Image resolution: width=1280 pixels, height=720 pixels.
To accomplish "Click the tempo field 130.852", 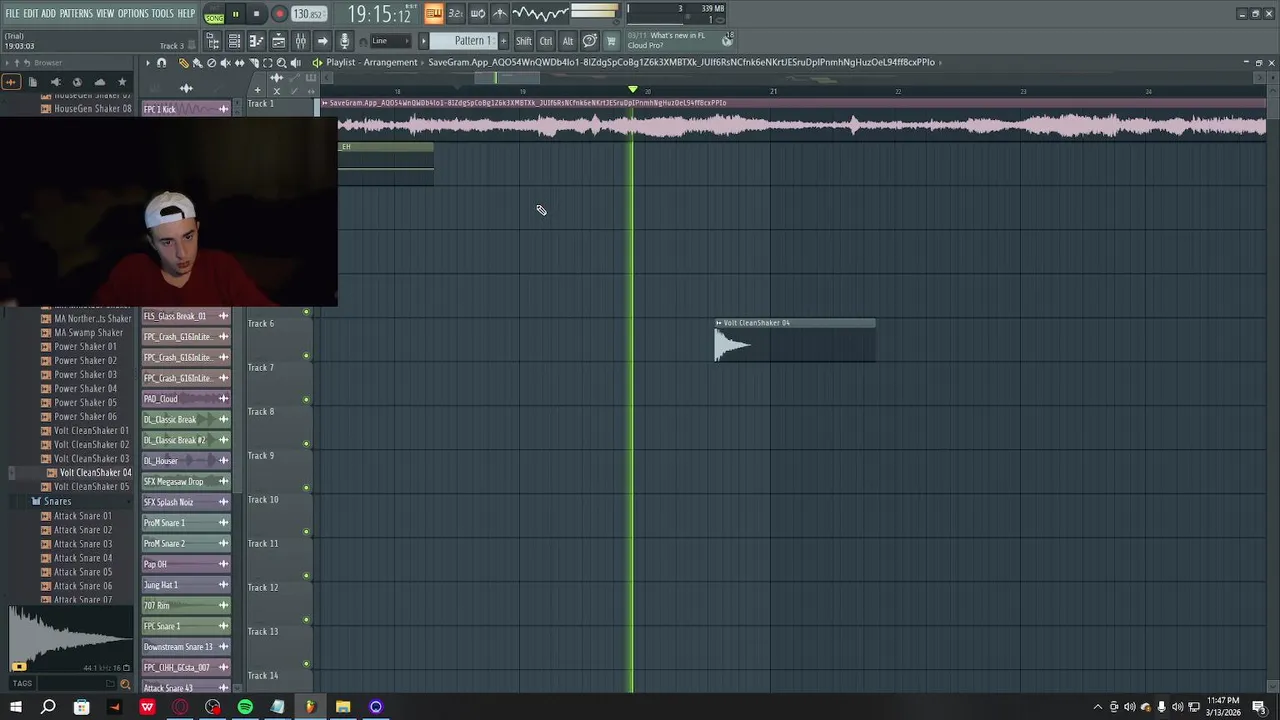I will coord(308,15).
